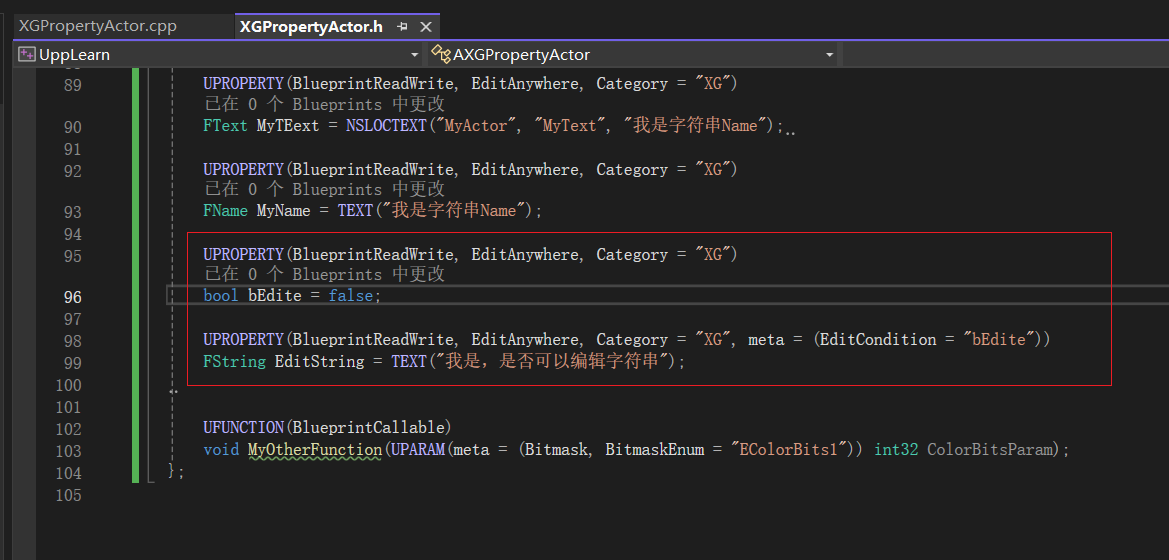This screenshot has height=560, width=1169.
Task: Click the NSLOCTEXT macro on line 90
Action: coord(386,126)
